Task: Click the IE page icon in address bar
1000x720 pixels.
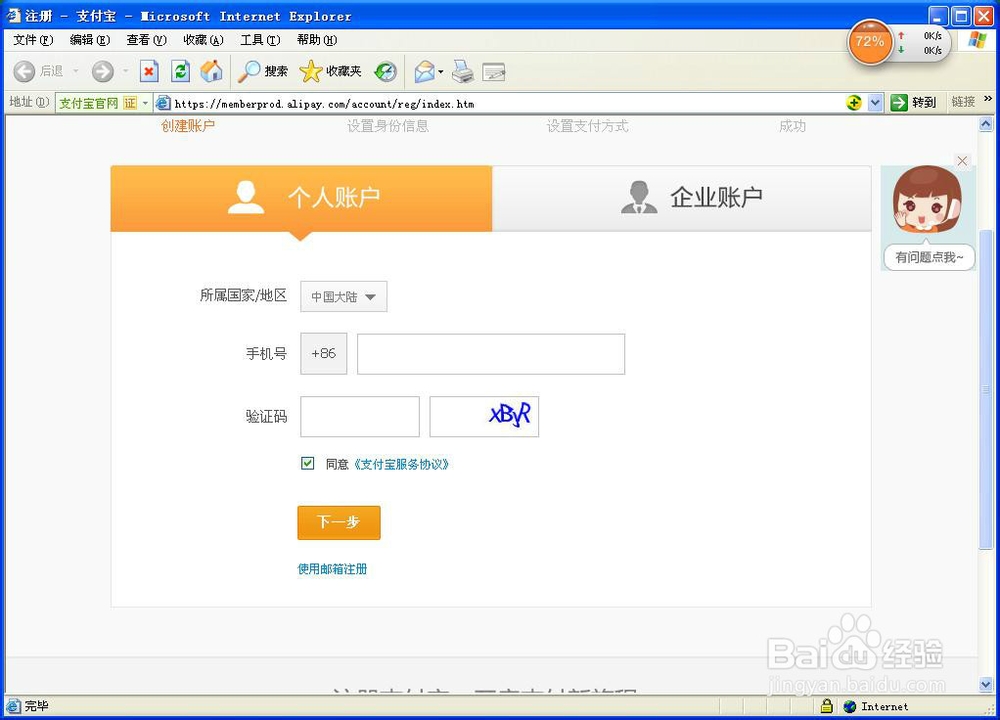Action: (x=163, y=103)
